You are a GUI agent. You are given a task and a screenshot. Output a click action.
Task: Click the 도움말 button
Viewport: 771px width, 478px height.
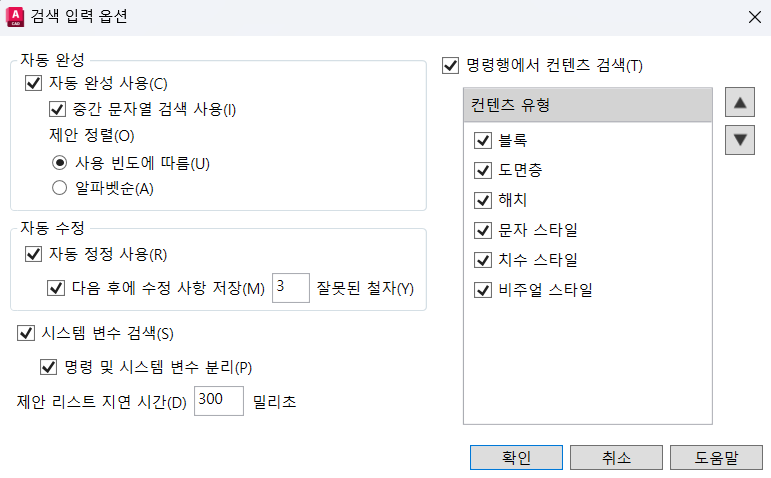coord(716,458)
